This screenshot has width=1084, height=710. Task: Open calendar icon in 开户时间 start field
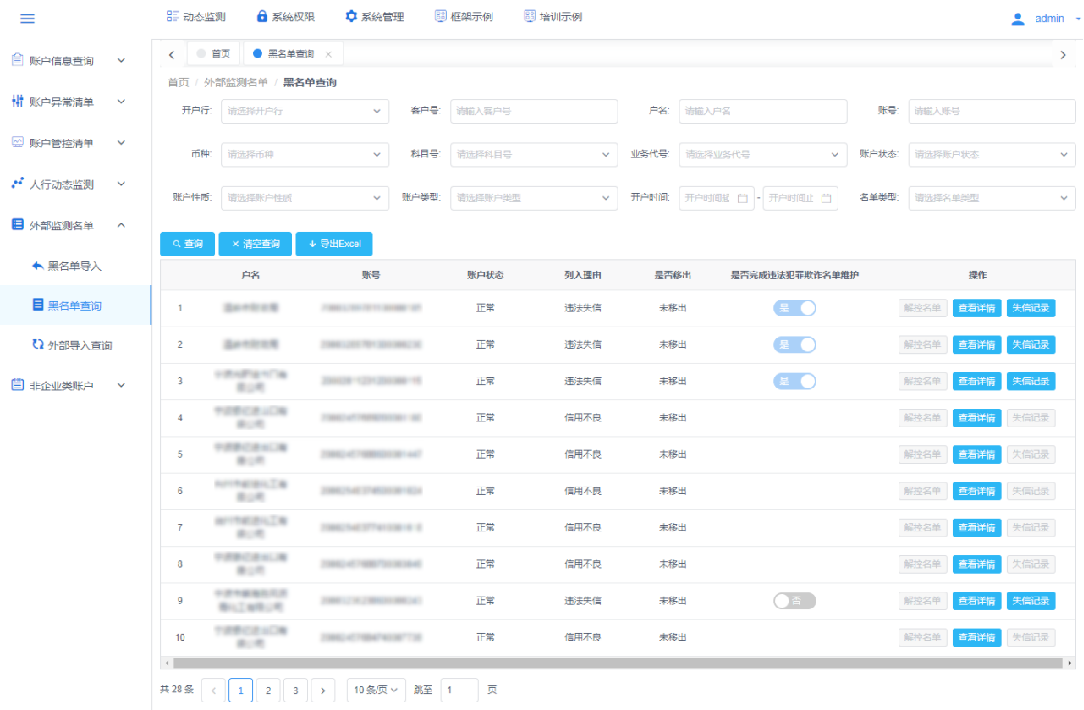pyautogui.click(x=742, y=198)
